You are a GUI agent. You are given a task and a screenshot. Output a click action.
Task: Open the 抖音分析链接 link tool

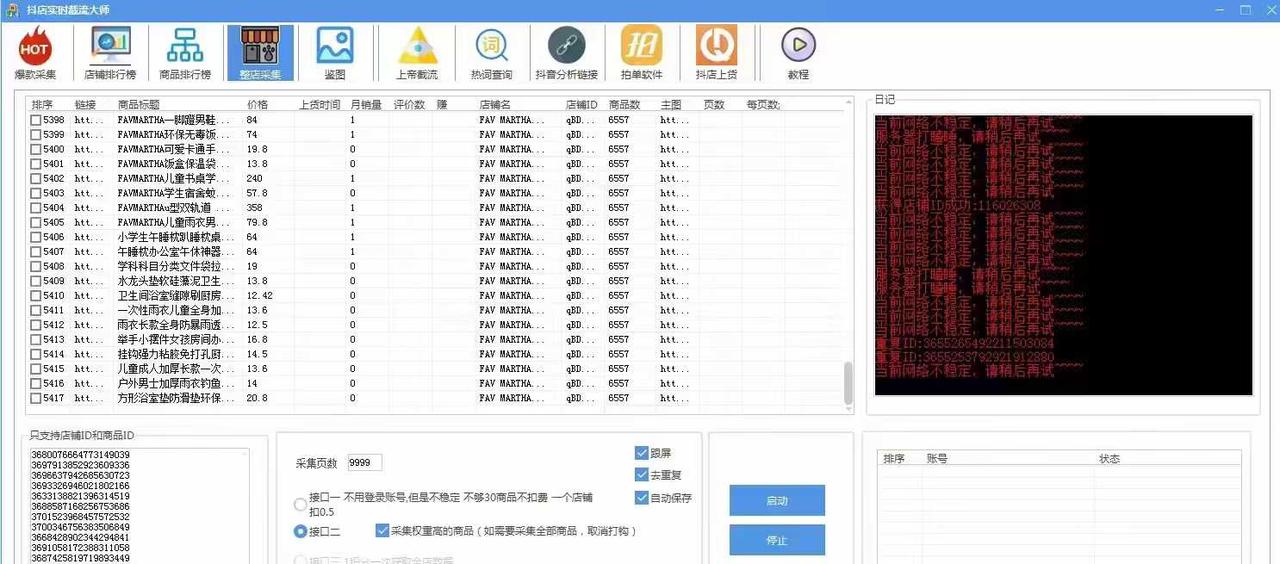point(566,53)
